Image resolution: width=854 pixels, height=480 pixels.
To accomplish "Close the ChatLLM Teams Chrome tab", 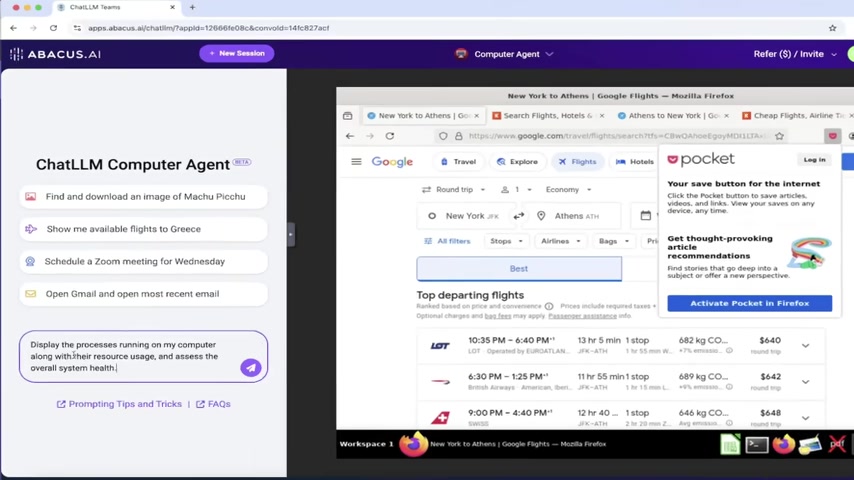I will coord(172,7).
